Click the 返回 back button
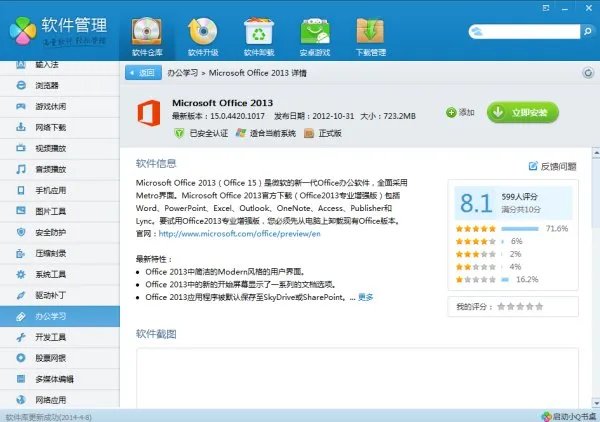Screen dimensions: 600x422 143,73
